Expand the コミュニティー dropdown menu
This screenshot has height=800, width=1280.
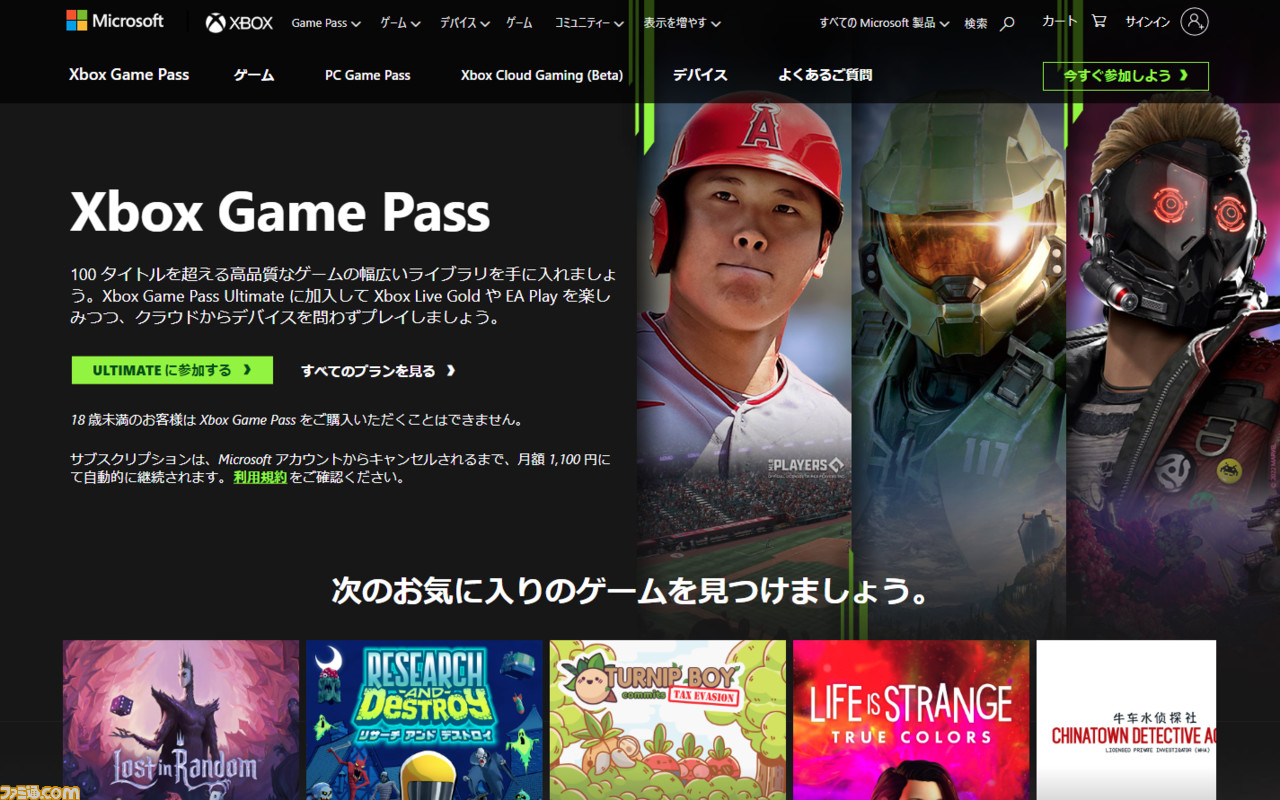(590, 23)
